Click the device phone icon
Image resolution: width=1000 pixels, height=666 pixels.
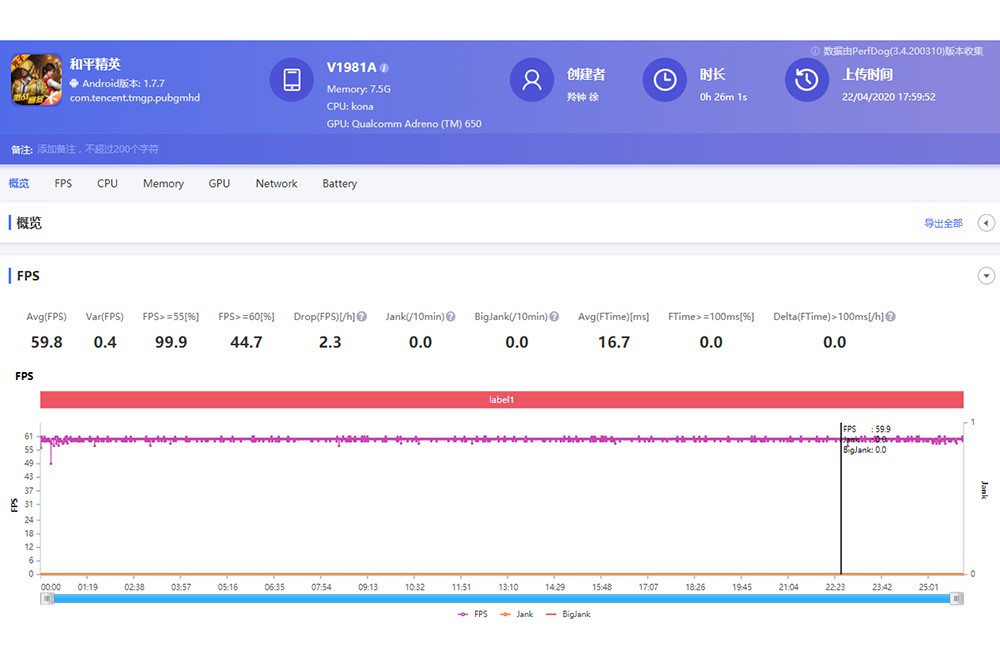click(292, 80)
